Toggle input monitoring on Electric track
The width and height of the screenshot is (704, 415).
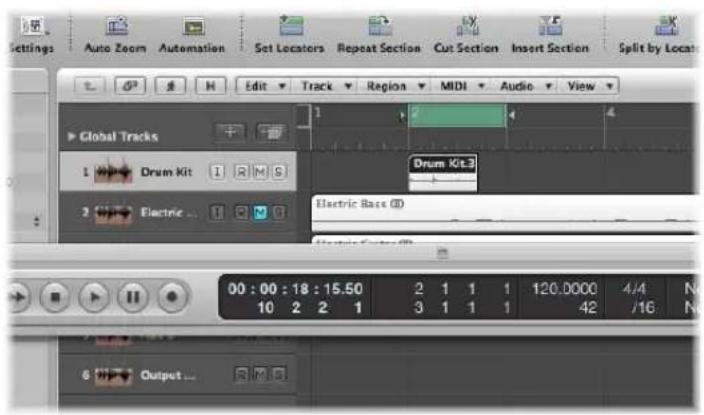217,212
